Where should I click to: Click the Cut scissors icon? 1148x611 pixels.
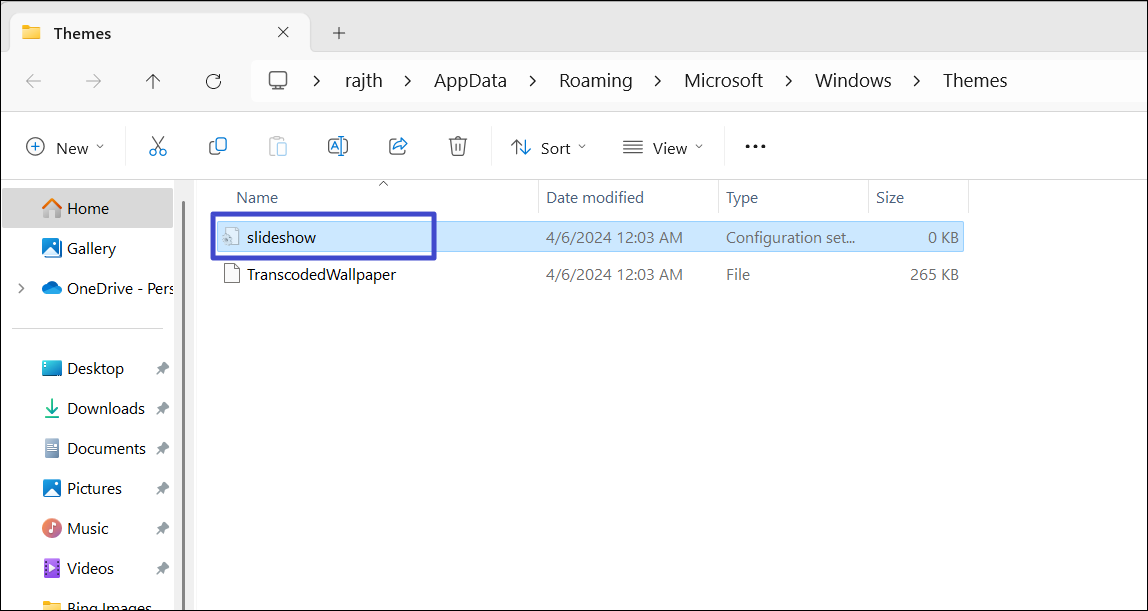[x=157, y=147]
